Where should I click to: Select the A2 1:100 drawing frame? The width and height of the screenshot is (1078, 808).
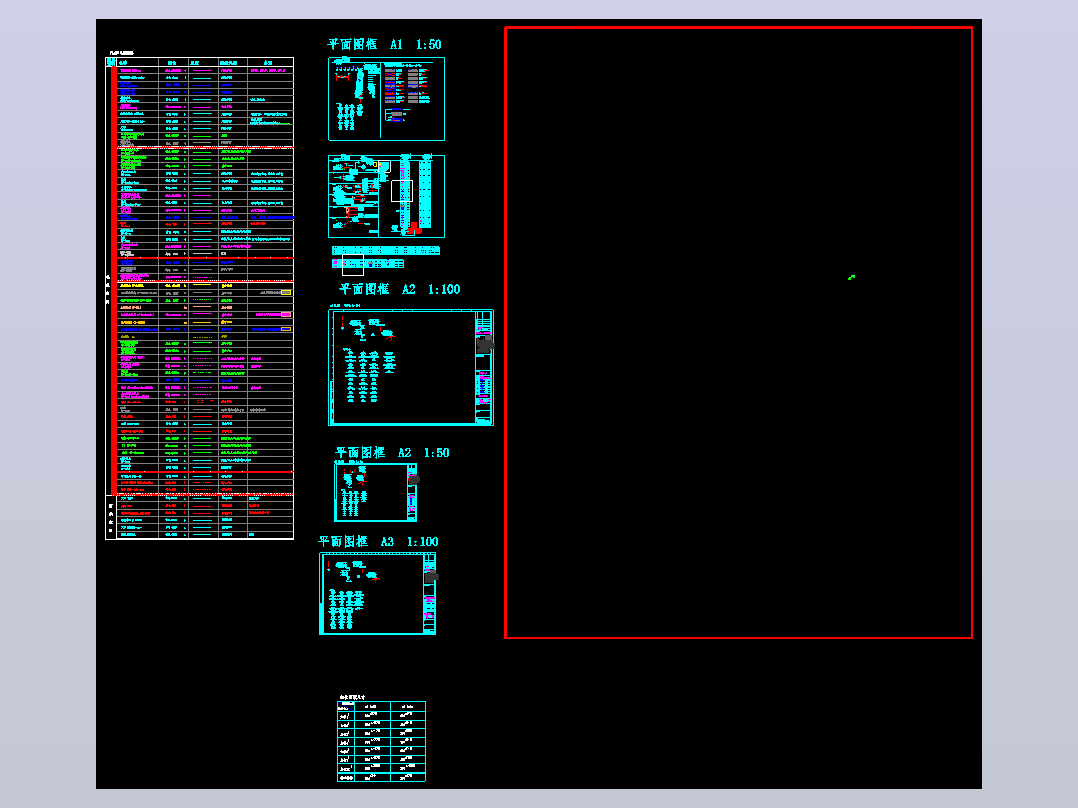coord(411,367)
